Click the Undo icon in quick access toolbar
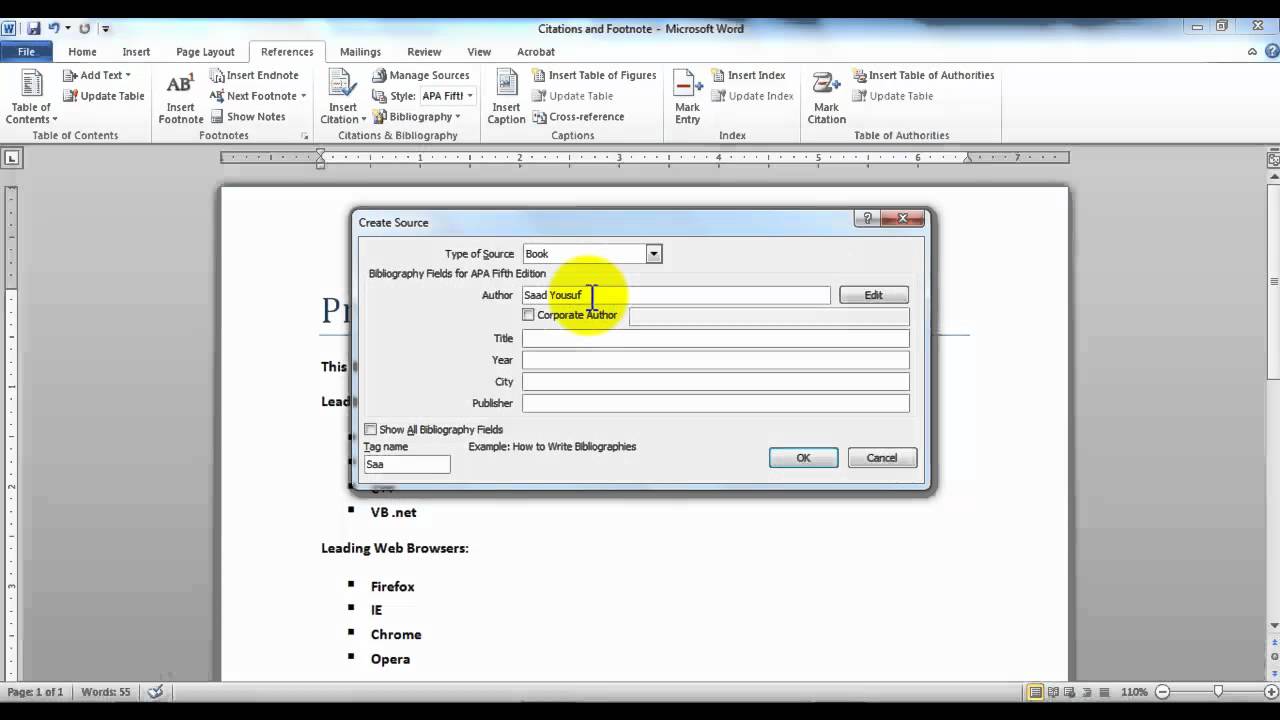The height and width of the screenshot is (720, 1280). (x=54, y=29)
